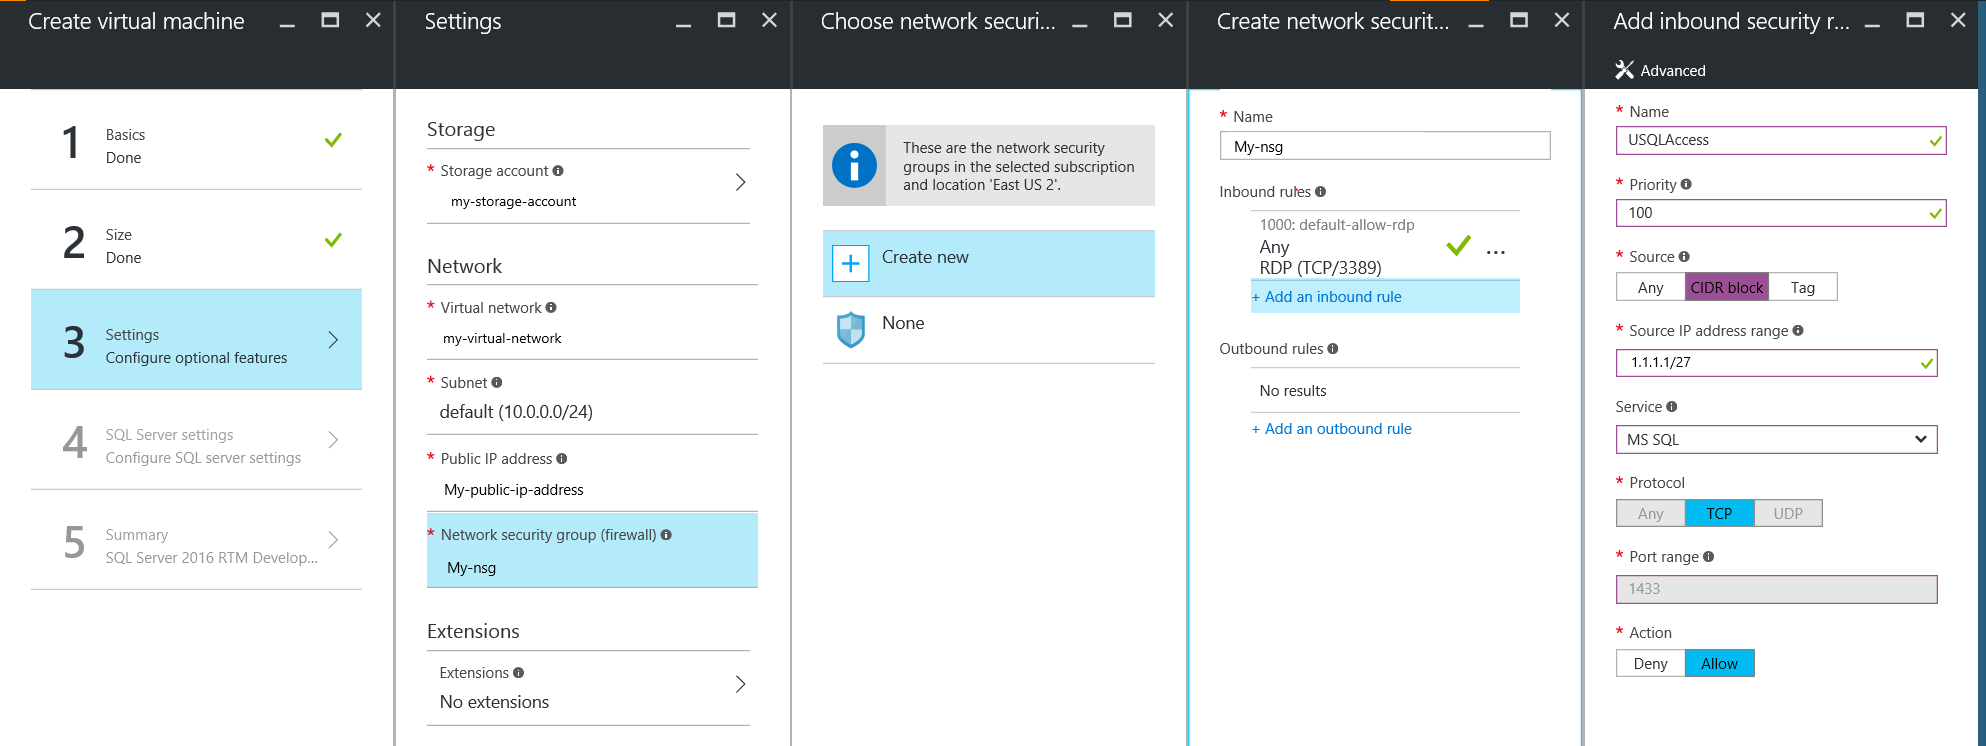Viewport: 1986px width, 746px height.
Task: Click info icon beside Extensions label
Action: tap(519, 673)
